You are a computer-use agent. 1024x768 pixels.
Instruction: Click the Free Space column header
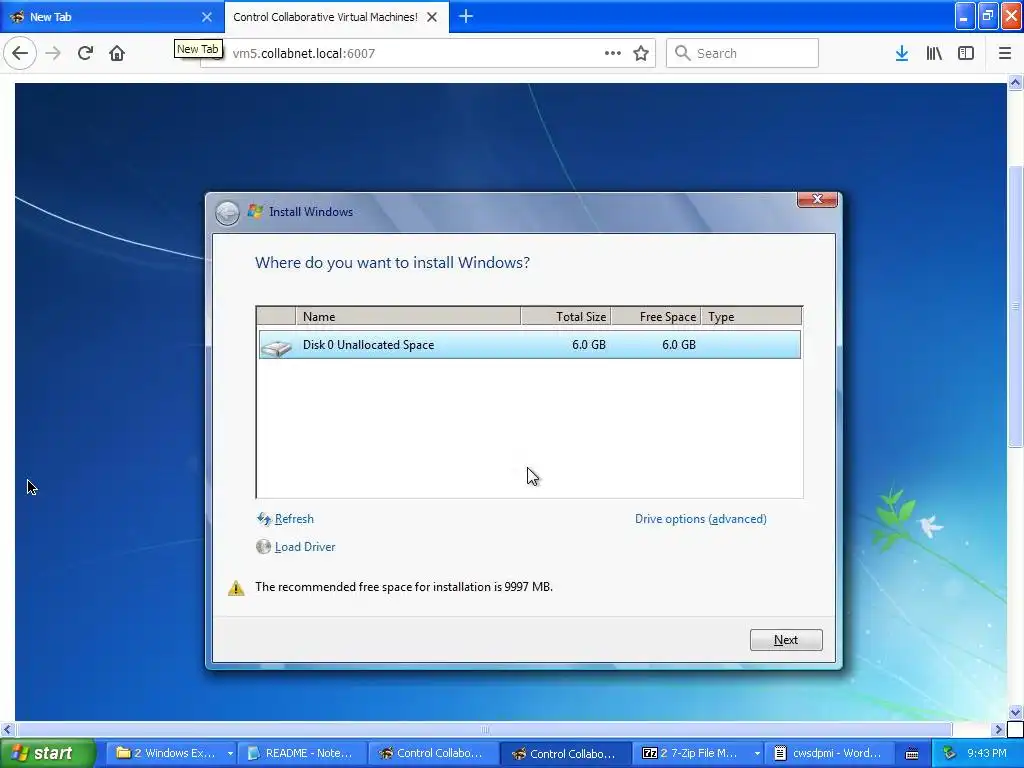click(x=656, y=317)
